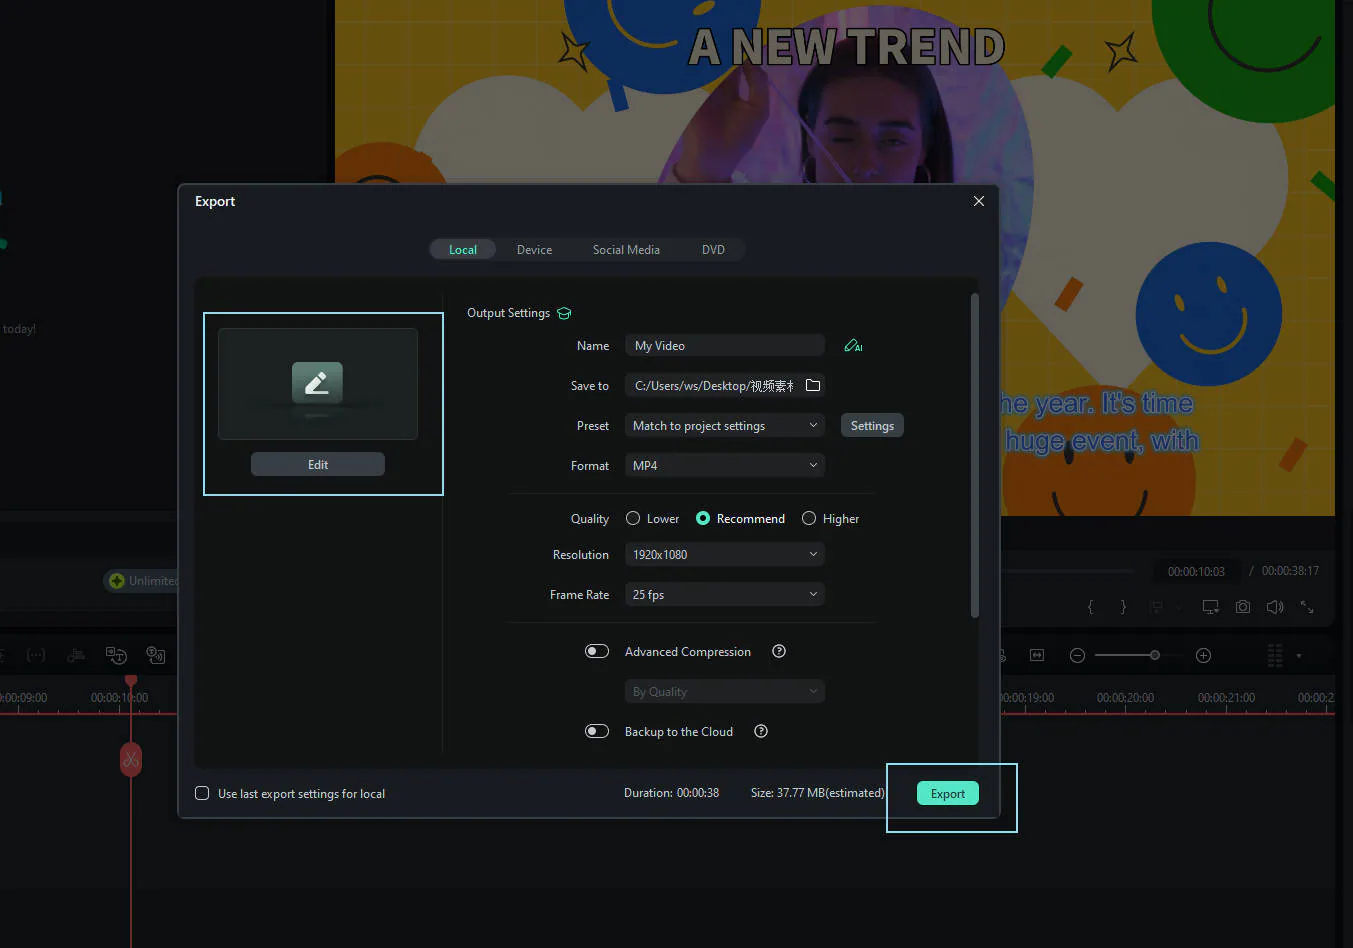Switch to the DVD export tab
Viewport: 1353px width, 948px height.
pyautogui.click(x=713, y=249)
